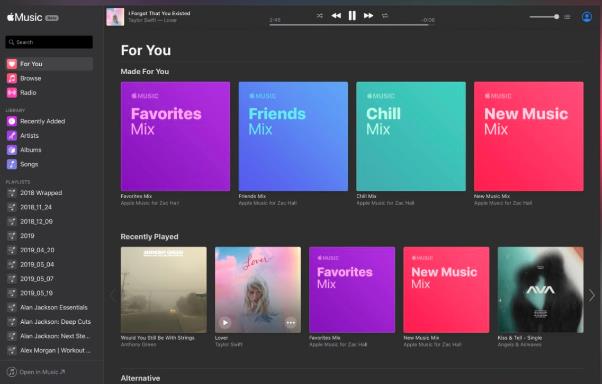Click the icon beside Albums

coord(12,150)
